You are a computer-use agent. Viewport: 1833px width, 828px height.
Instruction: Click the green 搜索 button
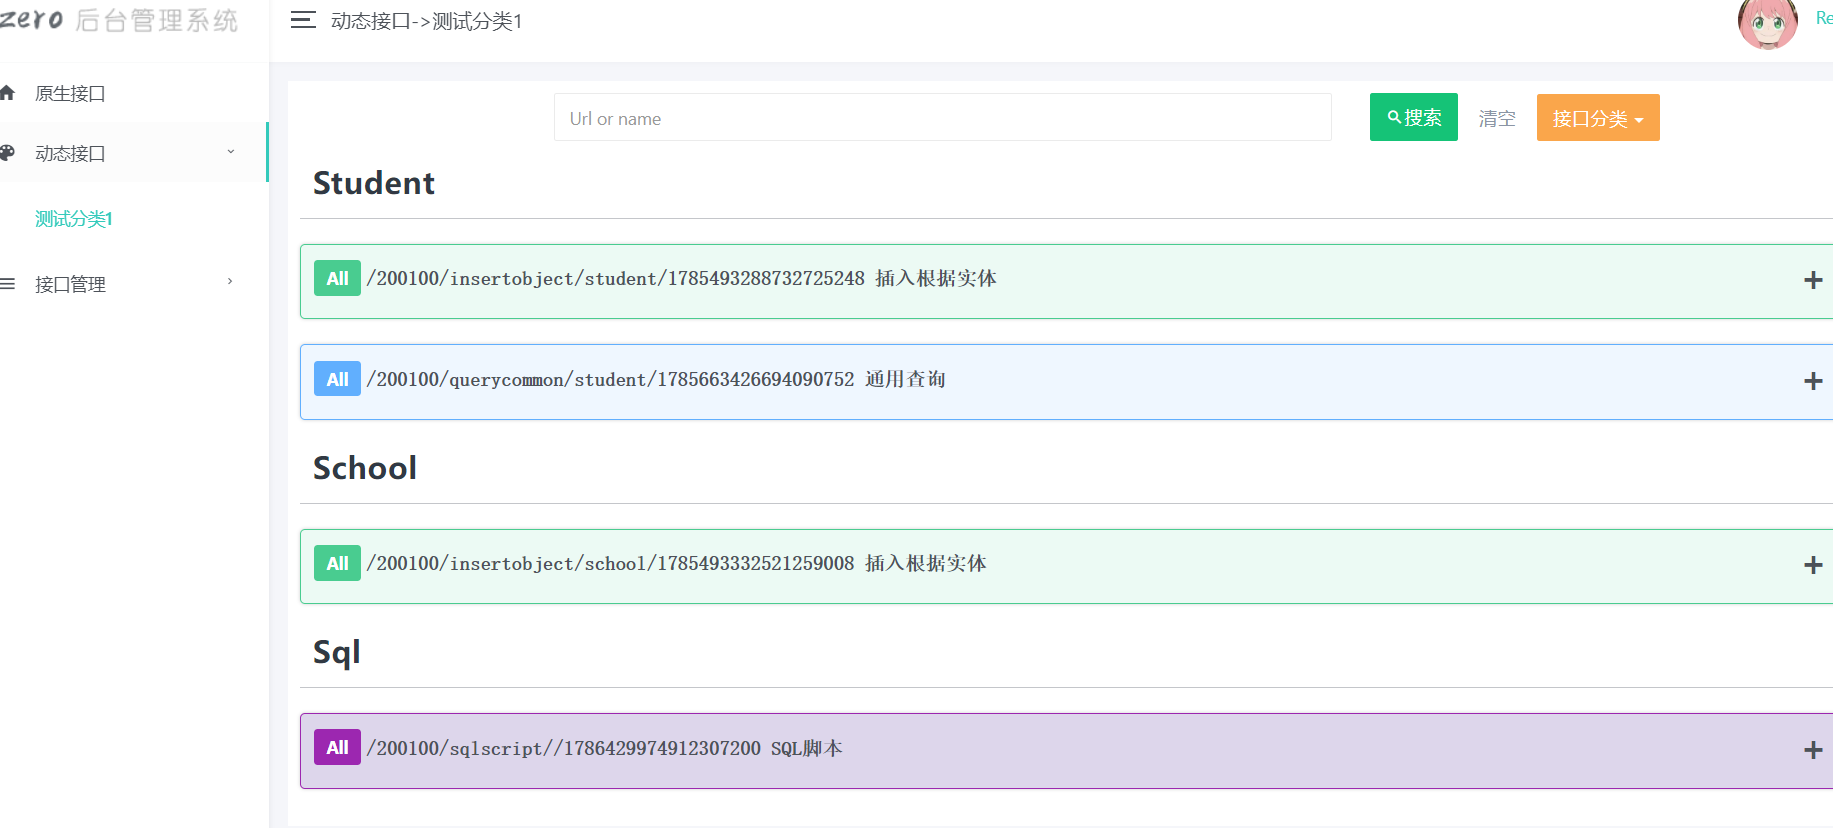coord(1413,117)
